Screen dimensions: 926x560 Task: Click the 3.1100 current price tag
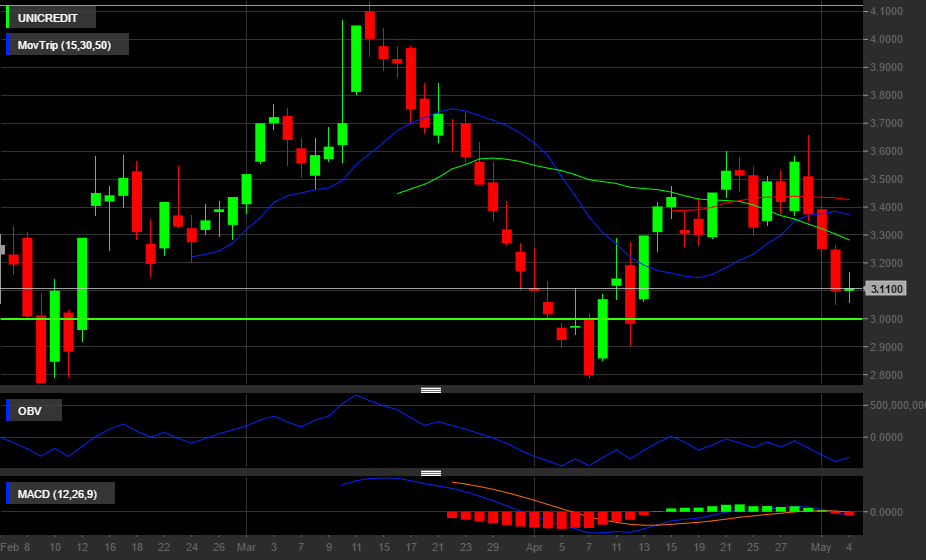point(887,289)
